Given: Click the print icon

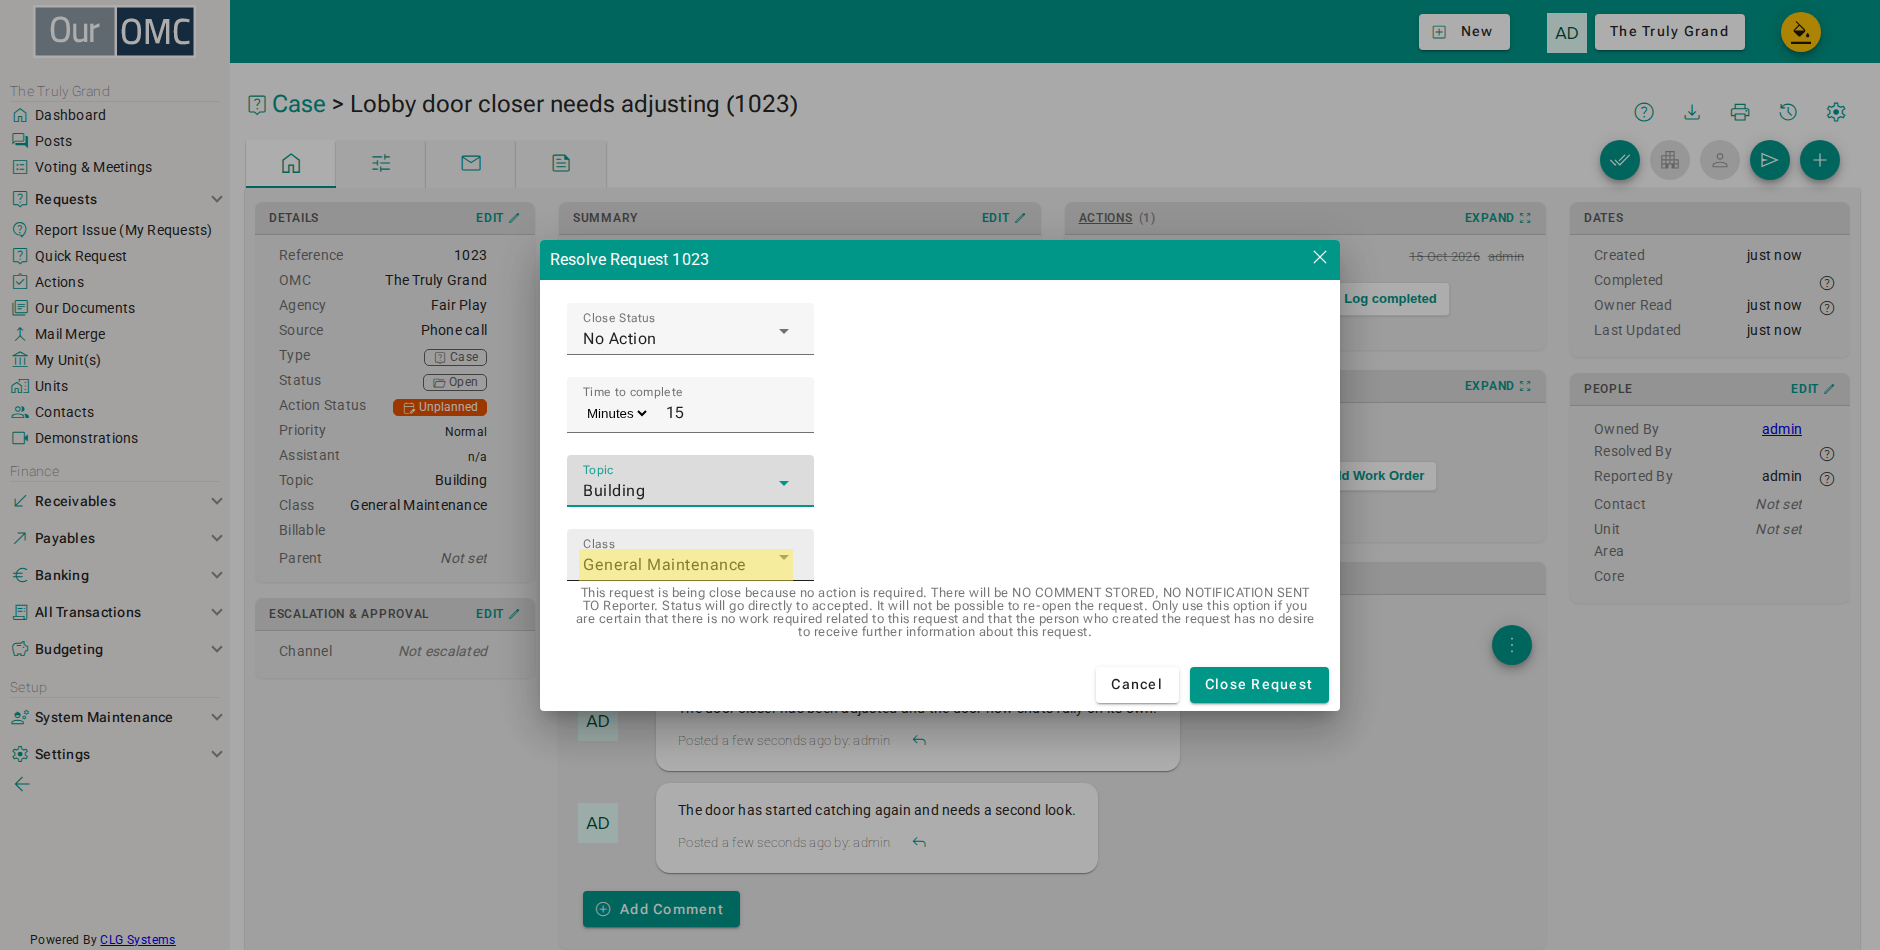Looking at the screenshot, I should 1740,112.
